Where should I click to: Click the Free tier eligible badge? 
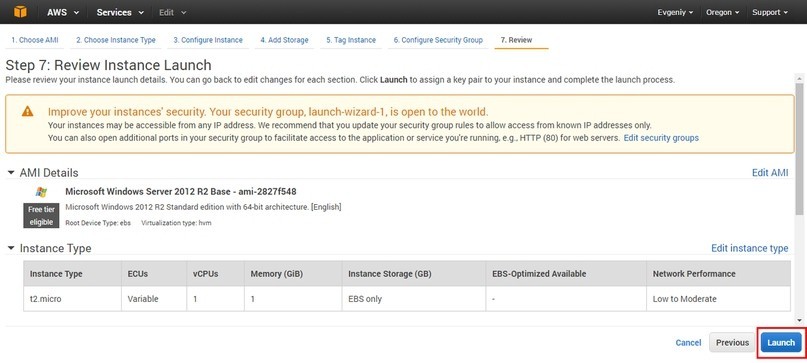click(x=41, y=216)
